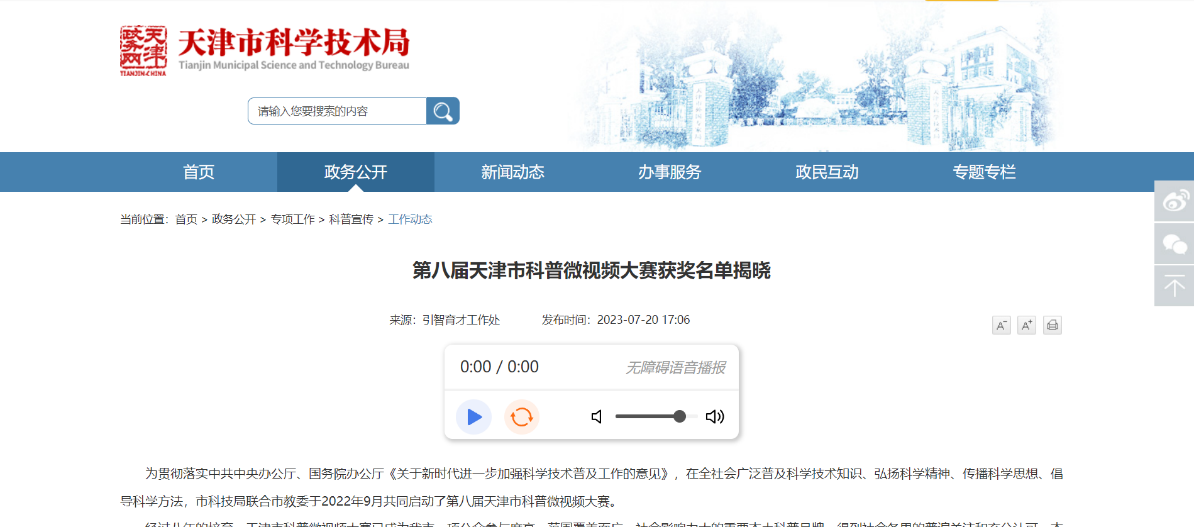Open the 首页 navigation tab

tap(199, 172)
